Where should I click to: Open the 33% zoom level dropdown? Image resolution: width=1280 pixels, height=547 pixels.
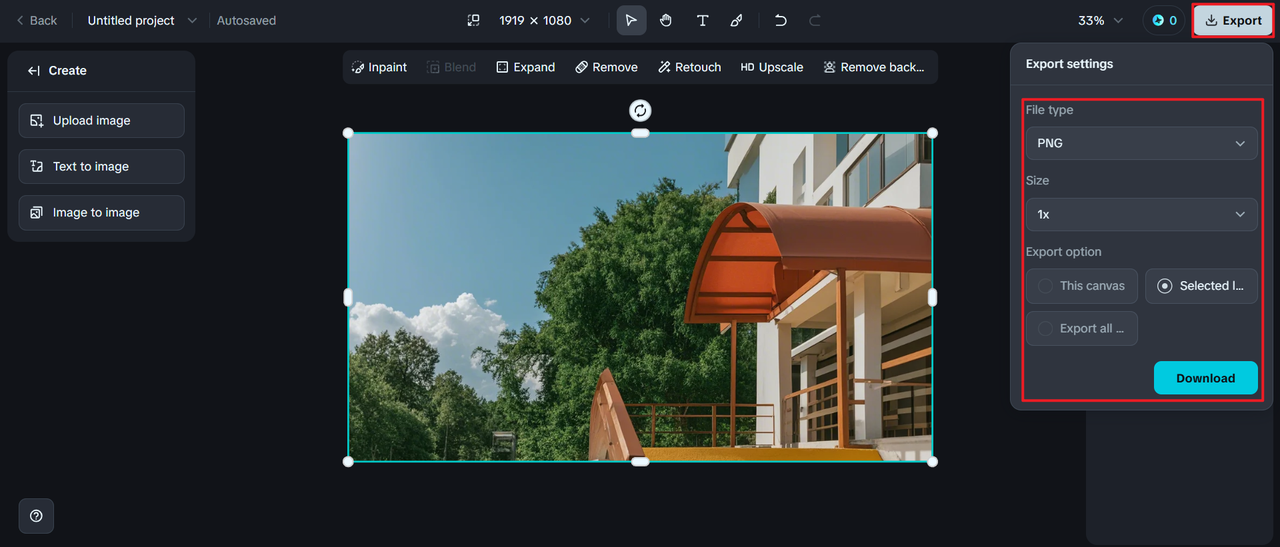tap(1101, 20)
